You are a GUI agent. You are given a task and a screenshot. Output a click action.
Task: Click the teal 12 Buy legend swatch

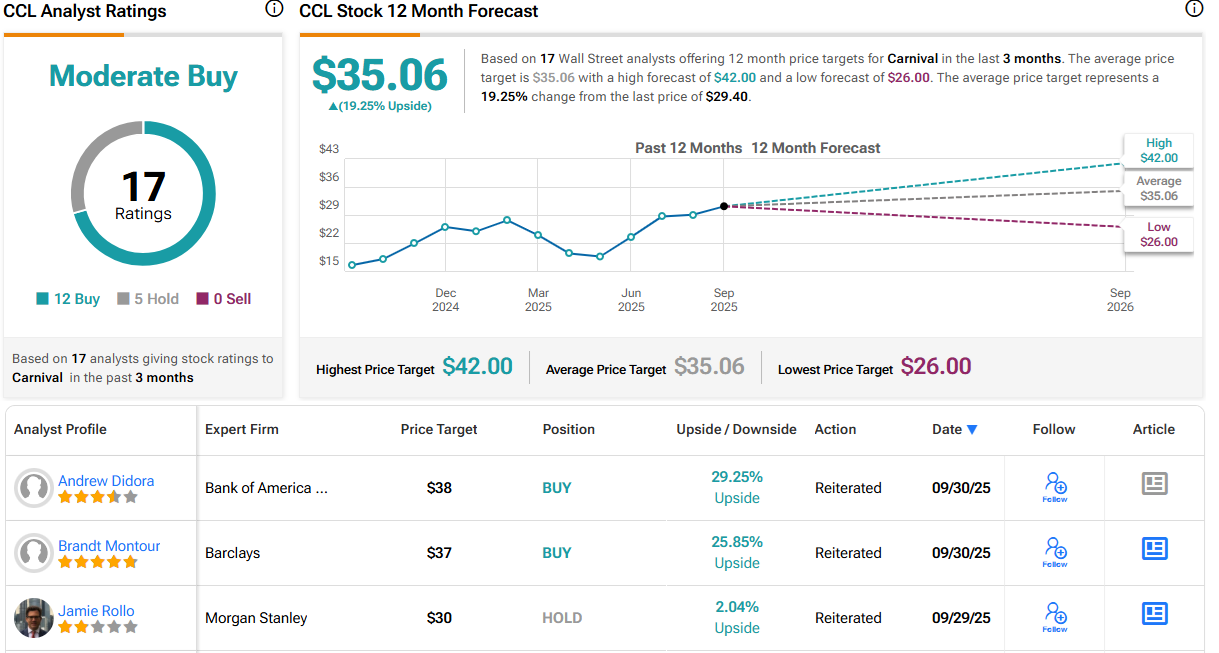(42, 299)
